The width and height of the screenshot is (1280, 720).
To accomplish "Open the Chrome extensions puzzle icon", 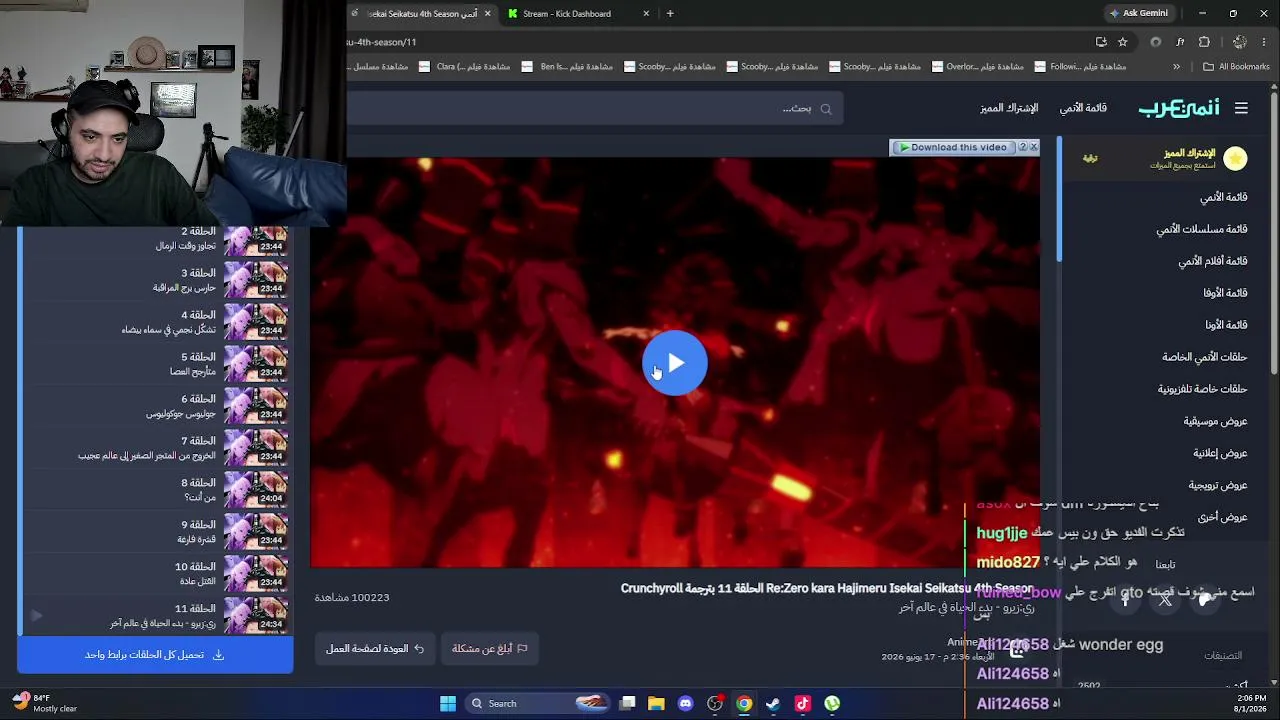I will pos(1204,42).
